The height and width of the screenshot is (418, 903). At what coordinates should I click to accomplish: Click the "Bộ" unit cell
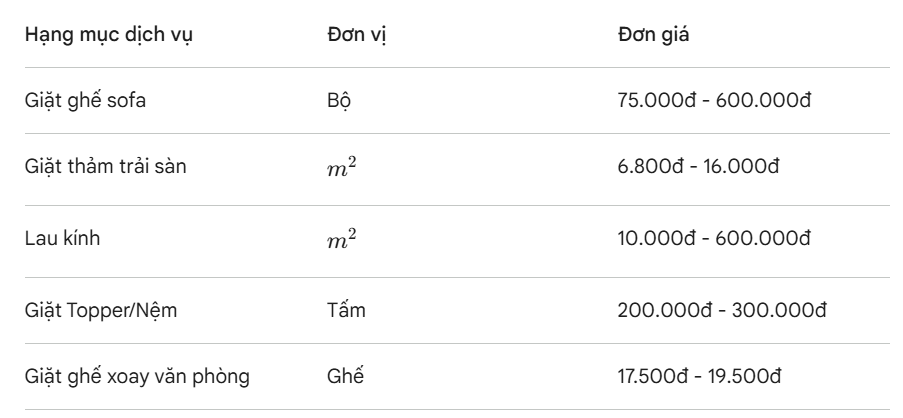tap(339, 101)
